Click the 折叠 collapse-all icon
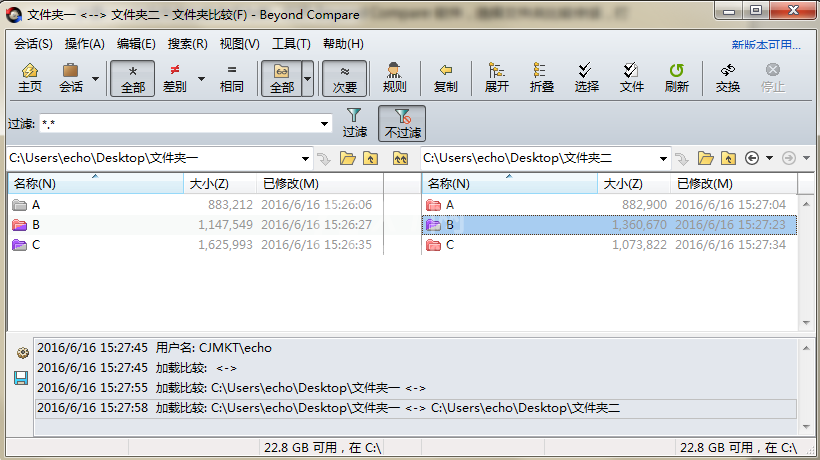 click(x=541, y=78)
